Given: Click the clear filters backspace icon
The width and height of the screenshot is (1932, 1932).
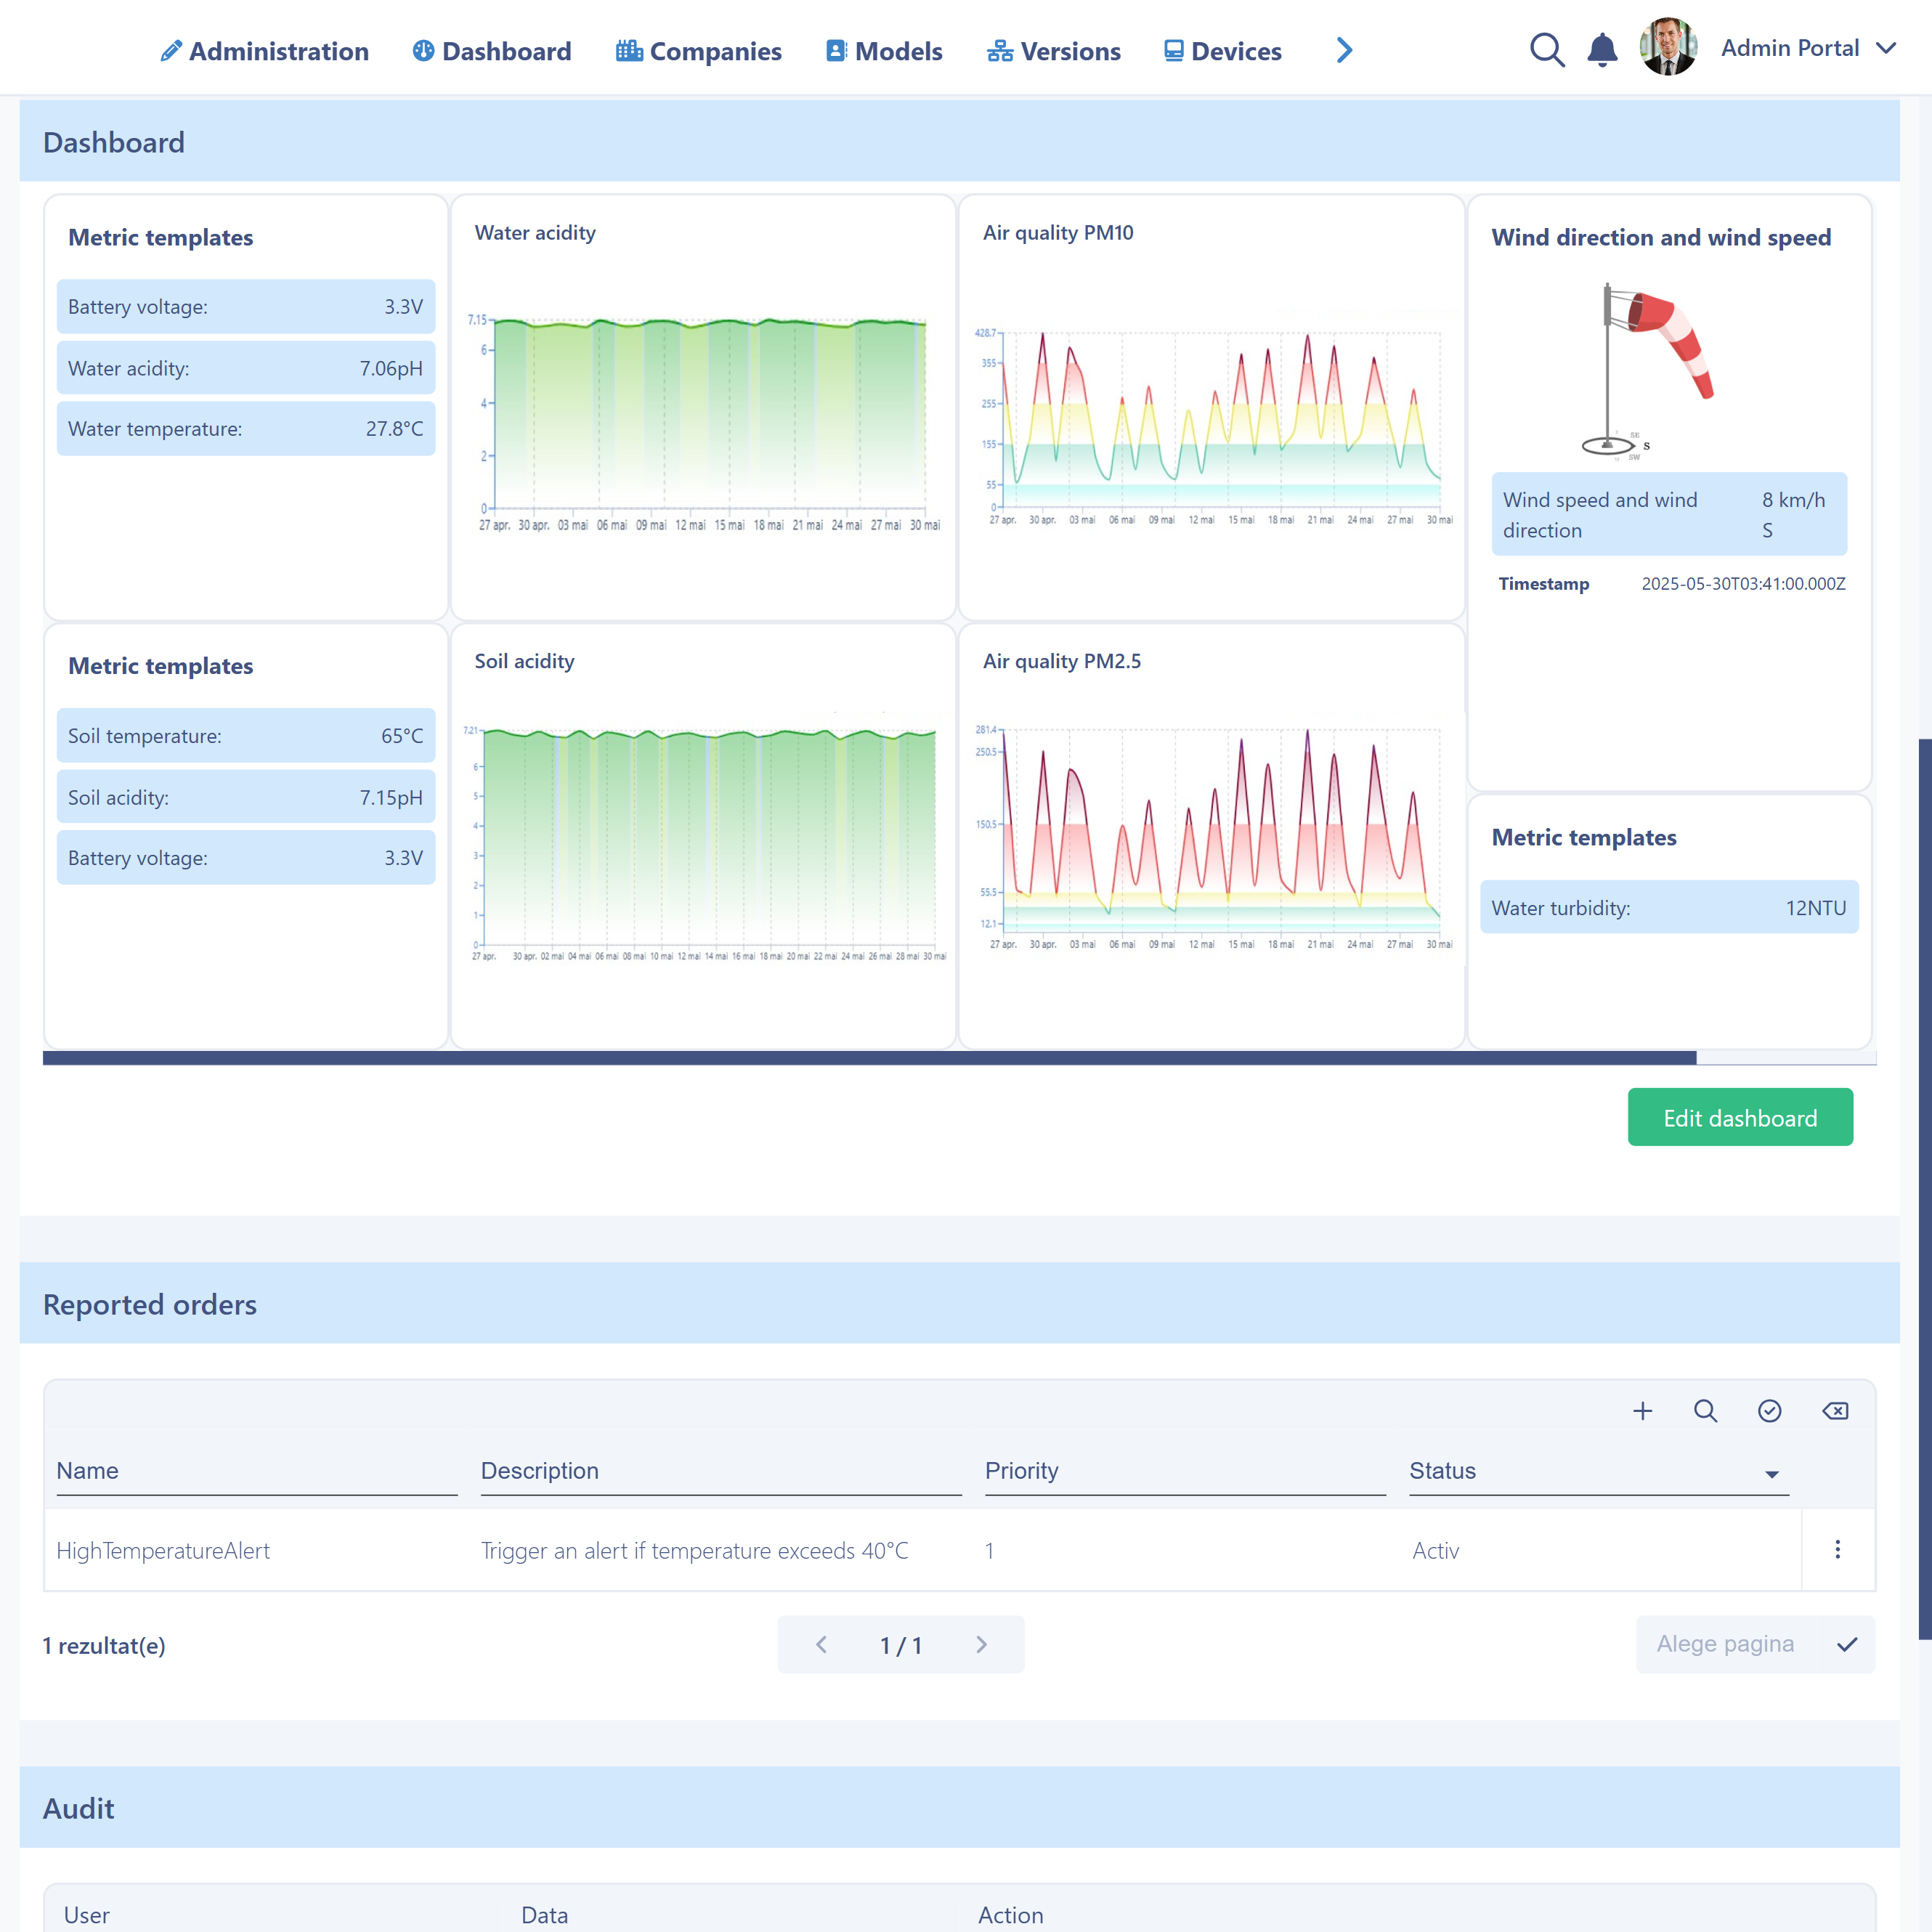Looking at the screenshot, I should click(x=1835, y=1411).
